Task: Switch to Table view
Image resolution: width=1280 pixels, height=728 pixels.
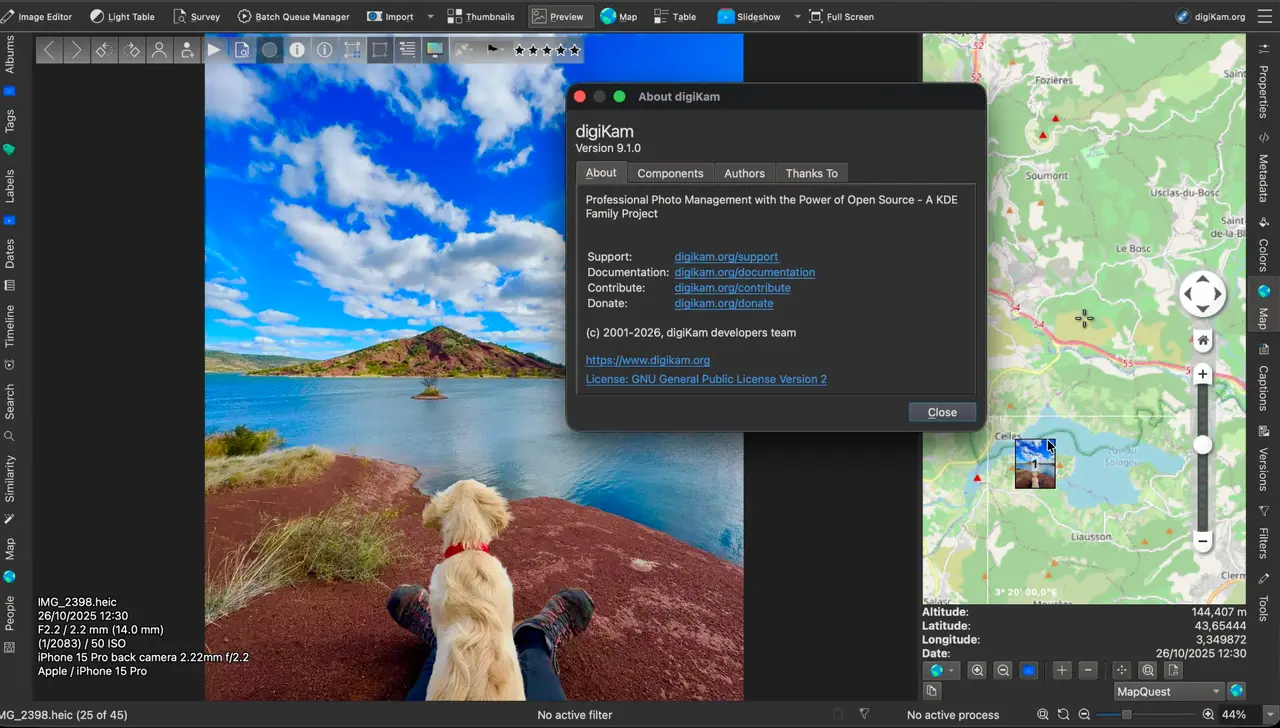Action: 675,17
